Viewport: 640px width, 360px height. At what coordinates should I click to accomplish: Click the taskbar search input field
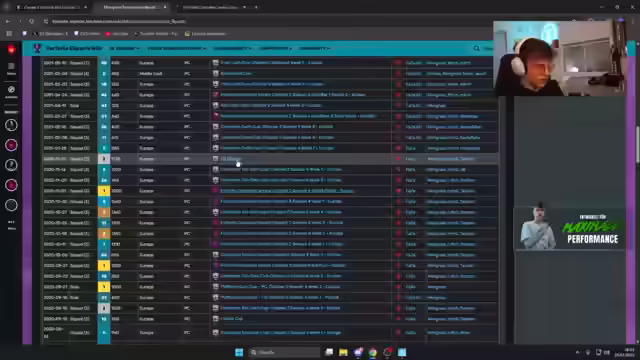(x=284, y=352)
